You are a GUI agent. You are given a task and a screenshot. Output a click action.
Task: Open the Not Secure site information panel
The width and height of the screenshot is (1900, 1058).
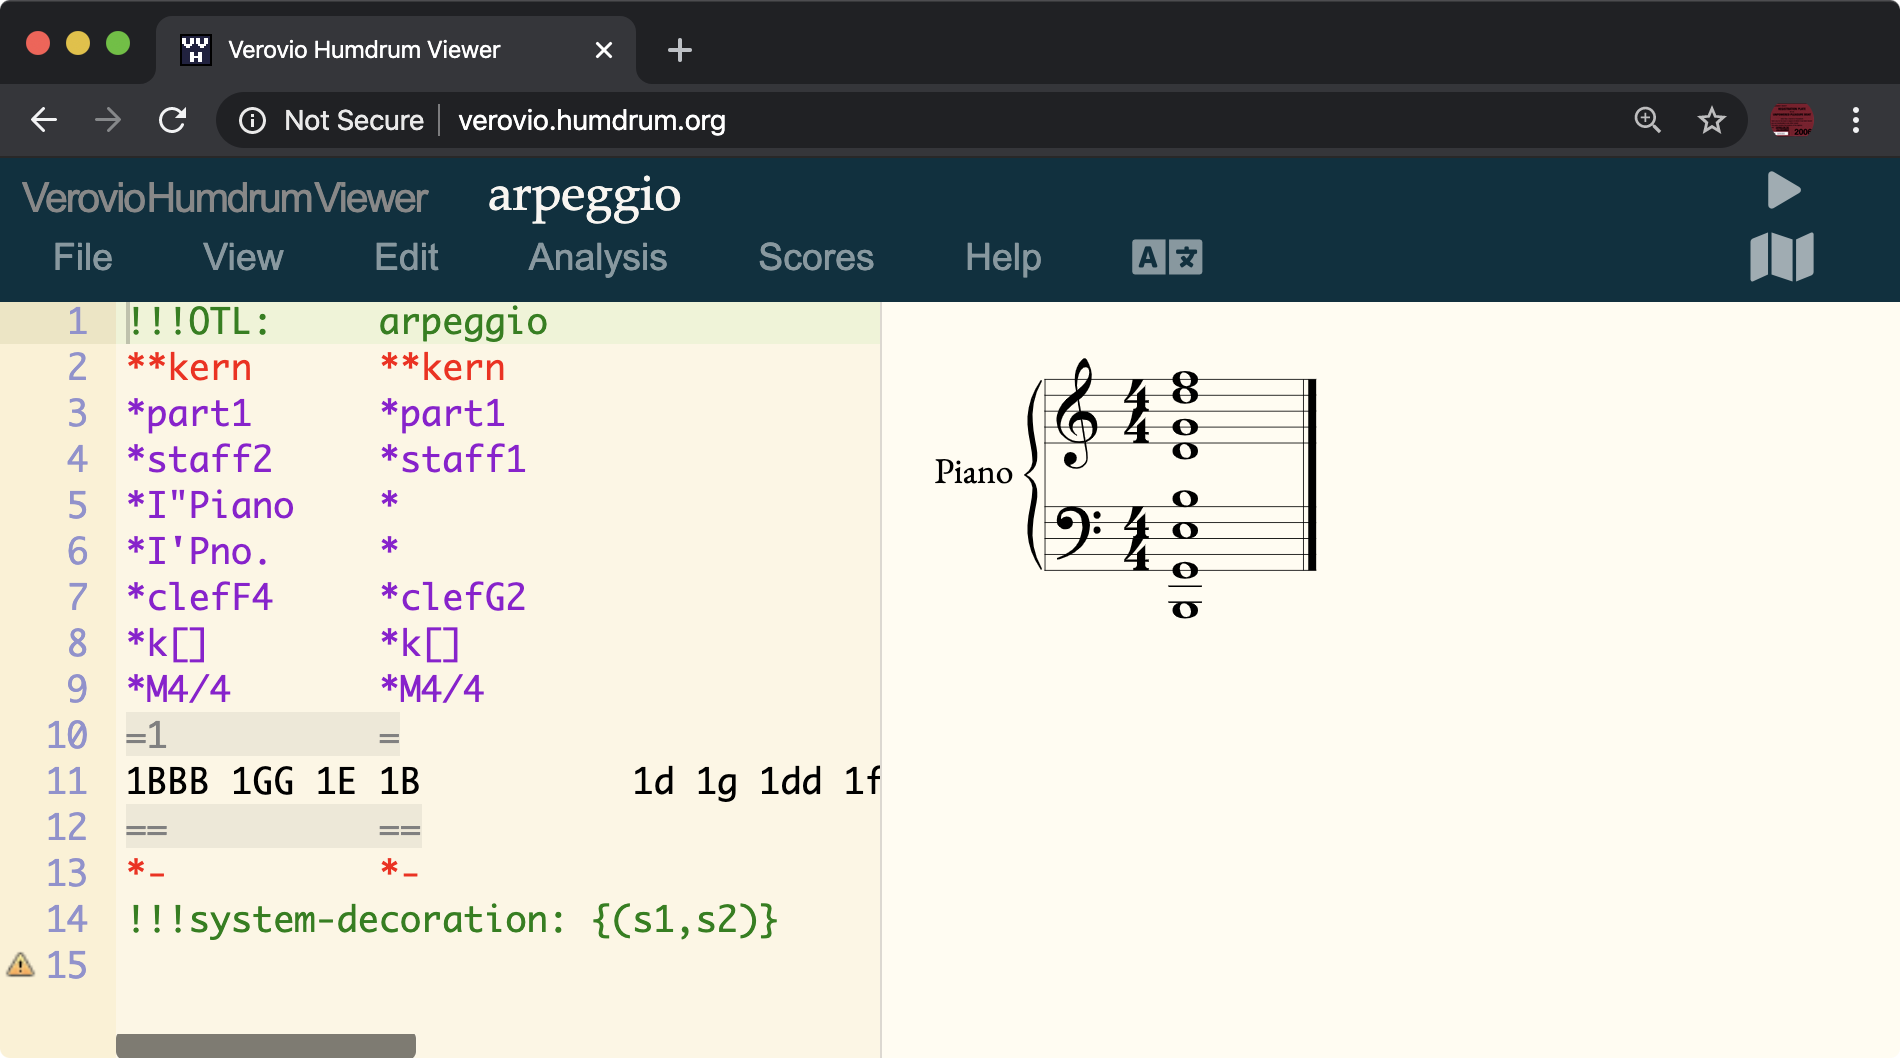click(x=252, y=120)
